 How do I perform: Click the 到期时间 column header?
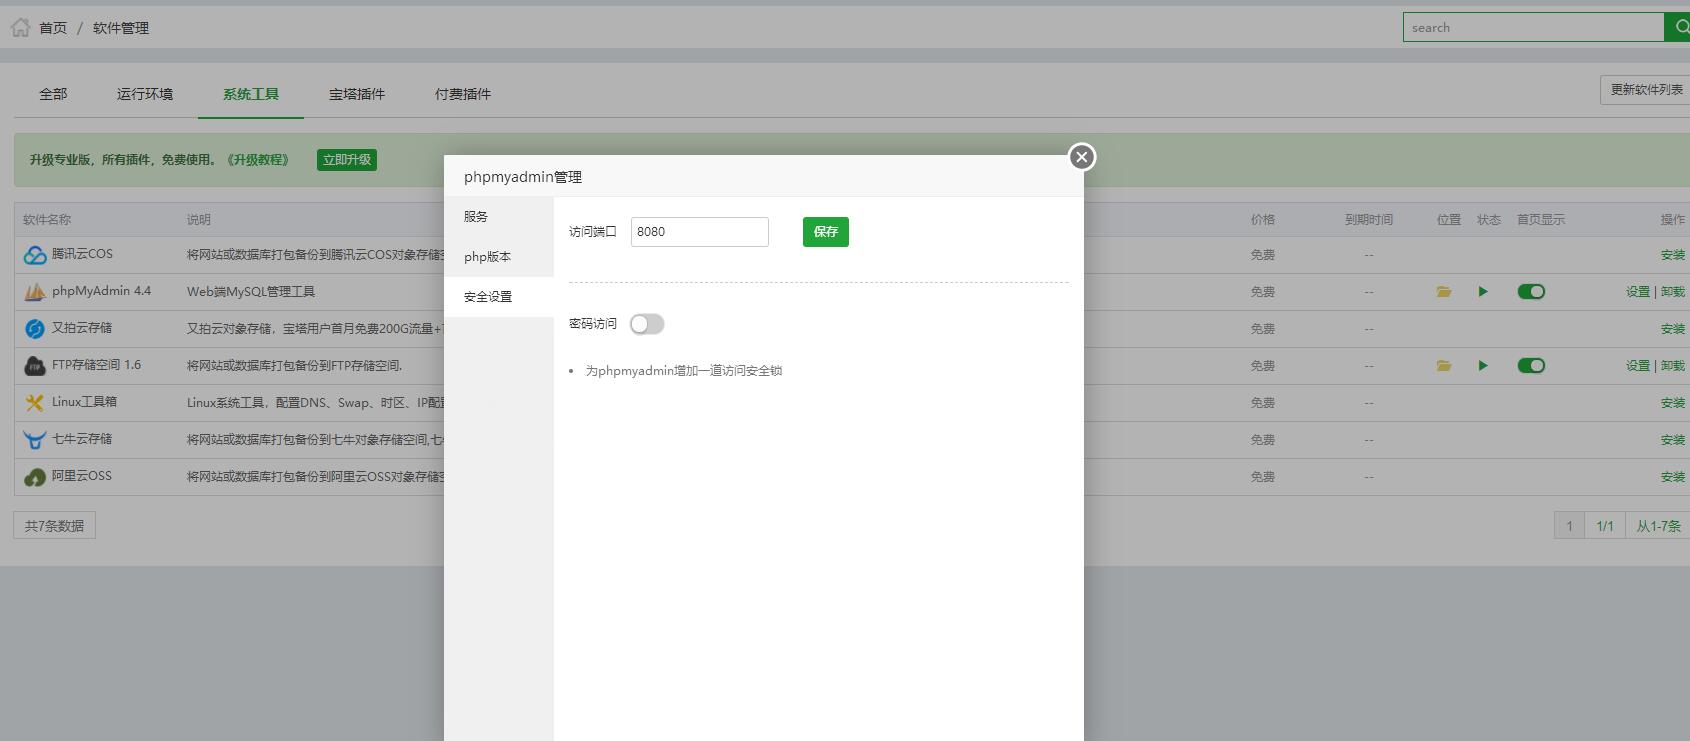[1369, 220]
